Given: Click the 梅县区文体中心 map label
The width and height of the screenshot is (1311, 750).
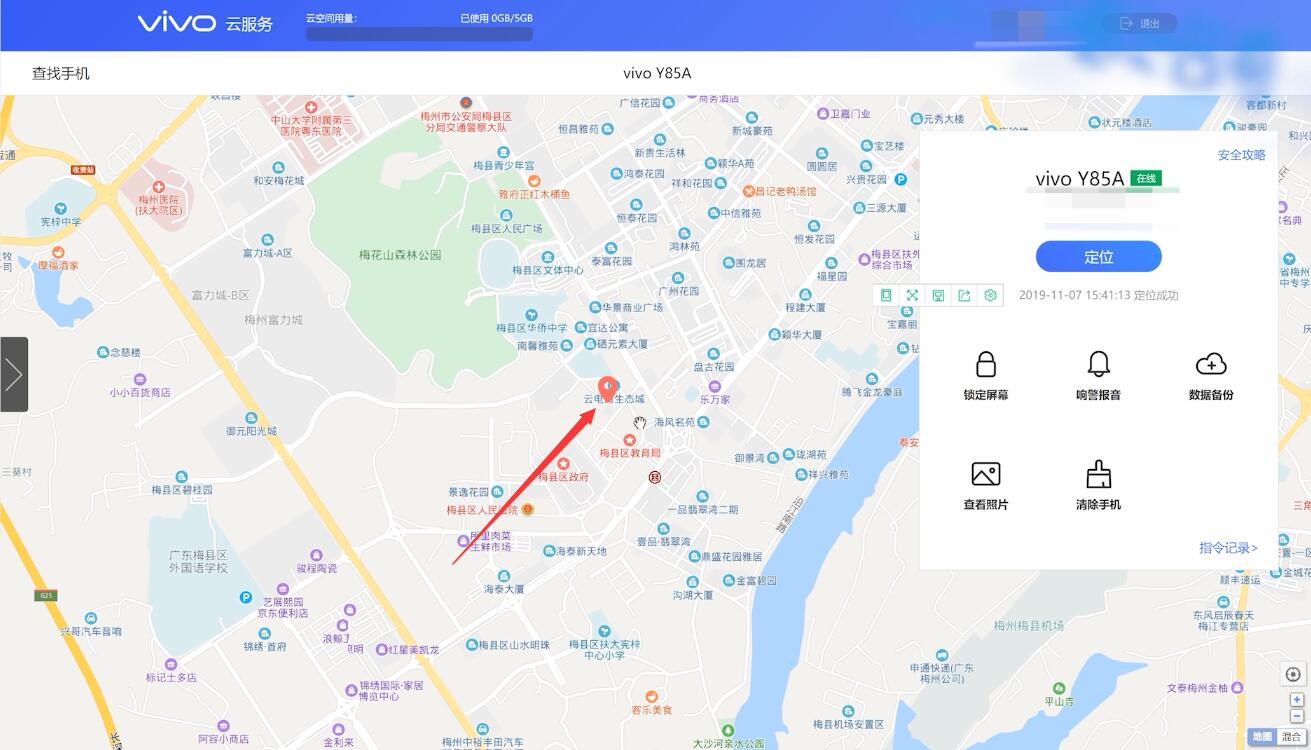Looking at the screenshot, I should (548, 270).
